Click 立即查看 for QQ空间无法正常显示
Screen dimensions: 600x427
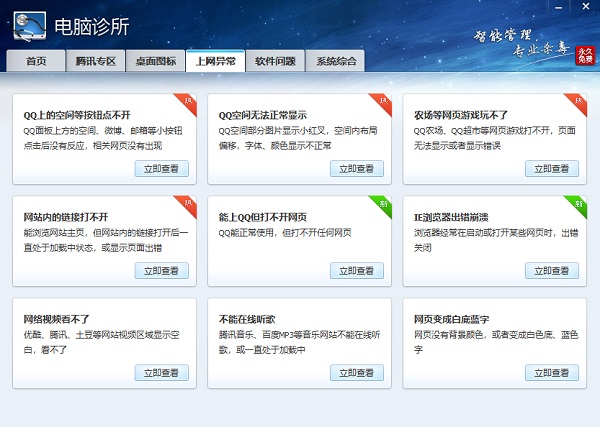pos(357,169)
